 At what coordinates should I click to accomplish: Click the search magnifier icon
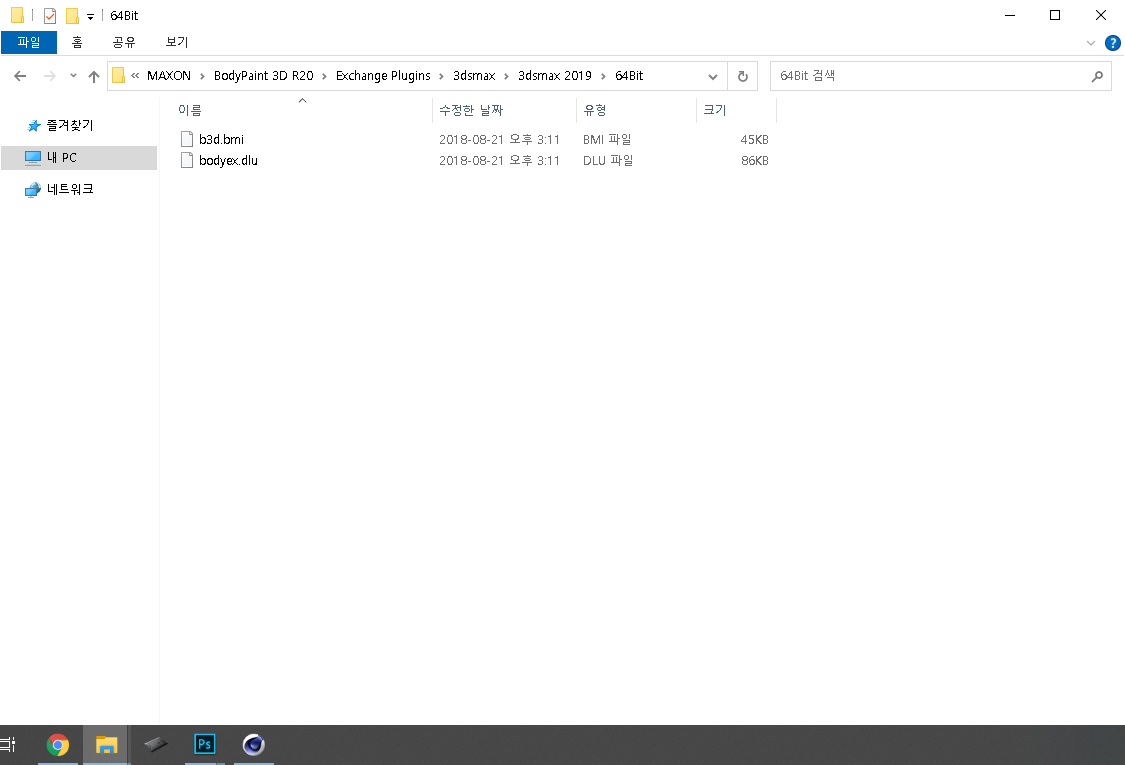[1096, 76]
